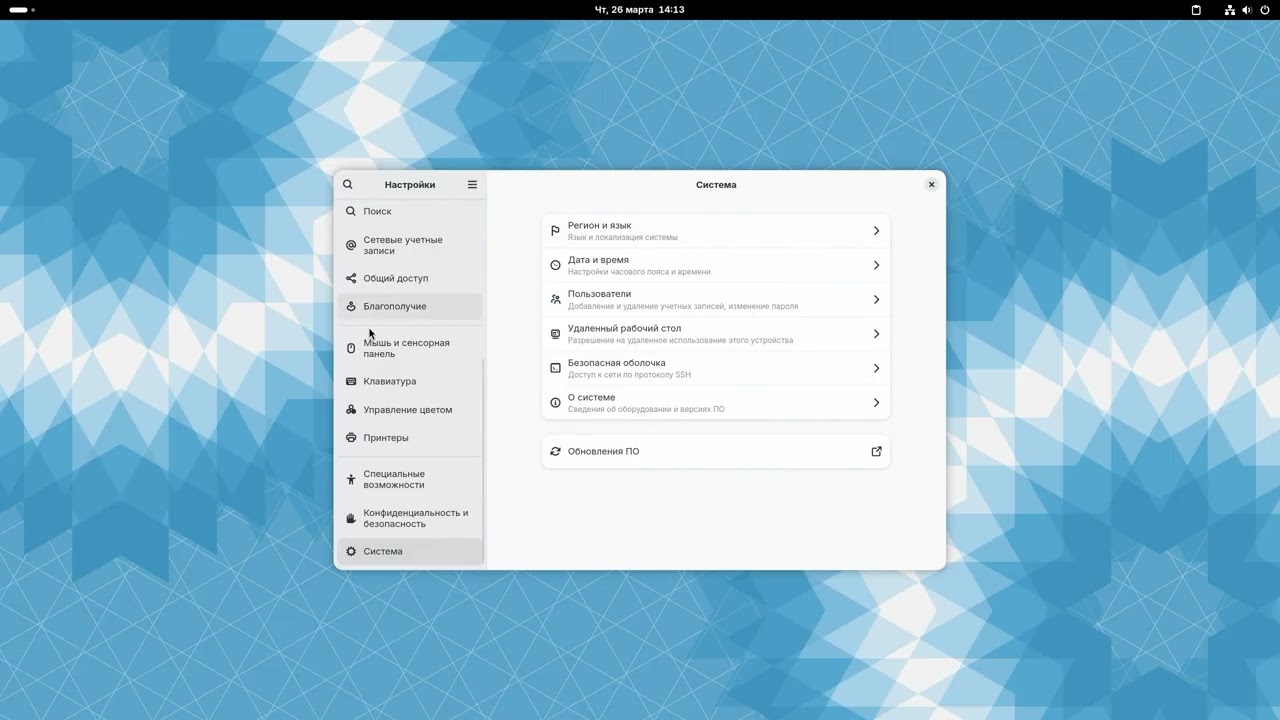Click the users icon beside Пользователи
Viewport: 1280px width, 720px height.
click(555, 299)
